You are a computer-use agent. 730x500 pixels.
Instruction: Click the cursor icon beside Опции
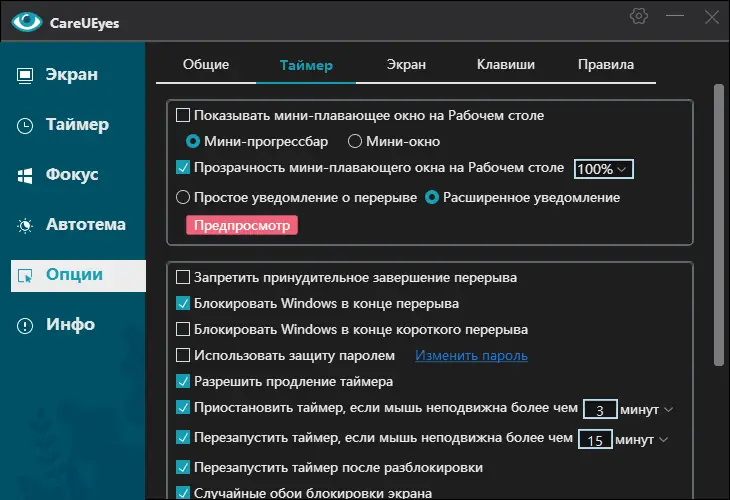click(x=25, y=276)
